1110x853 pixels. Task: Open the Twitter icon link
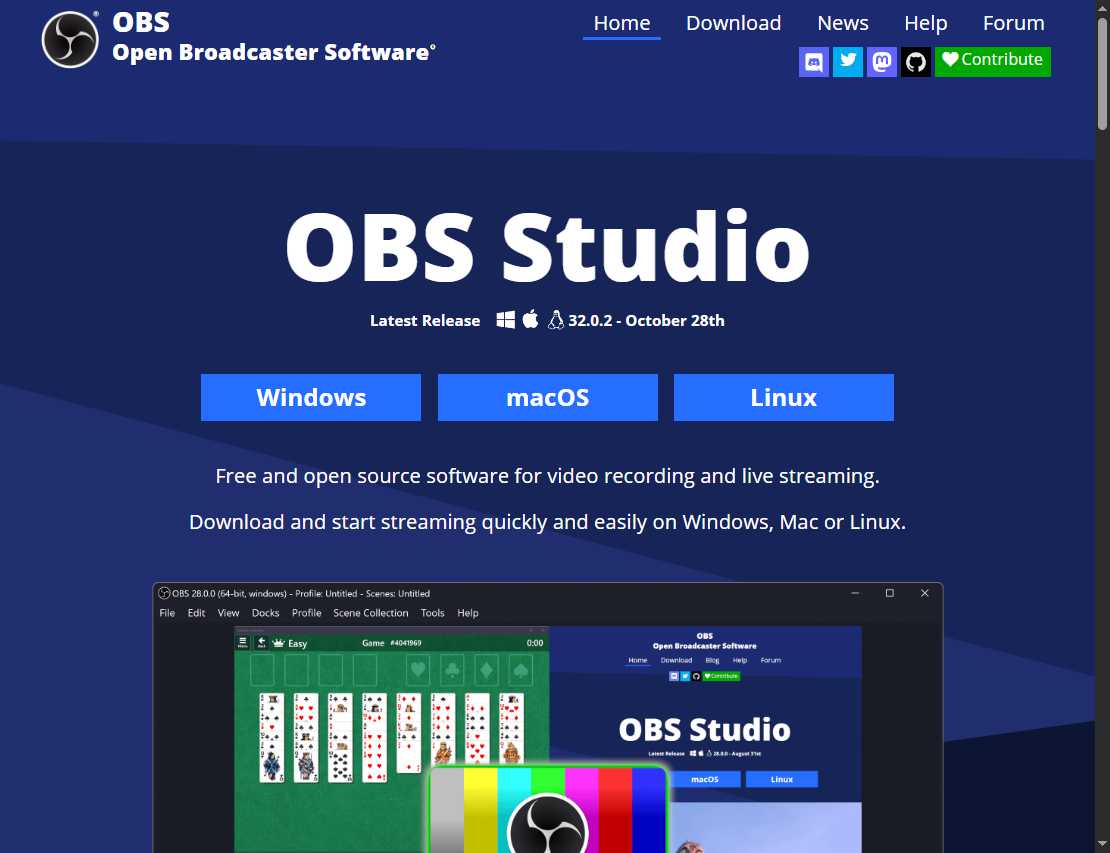pos(847,61)
